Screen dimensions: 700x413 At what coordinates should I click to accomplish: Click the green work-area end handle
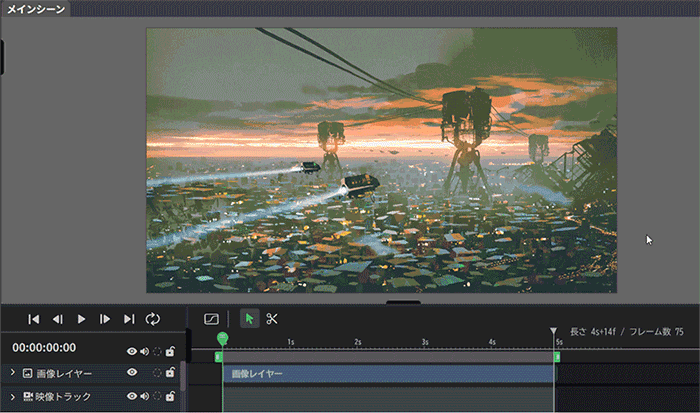click(x=557, y=357)
